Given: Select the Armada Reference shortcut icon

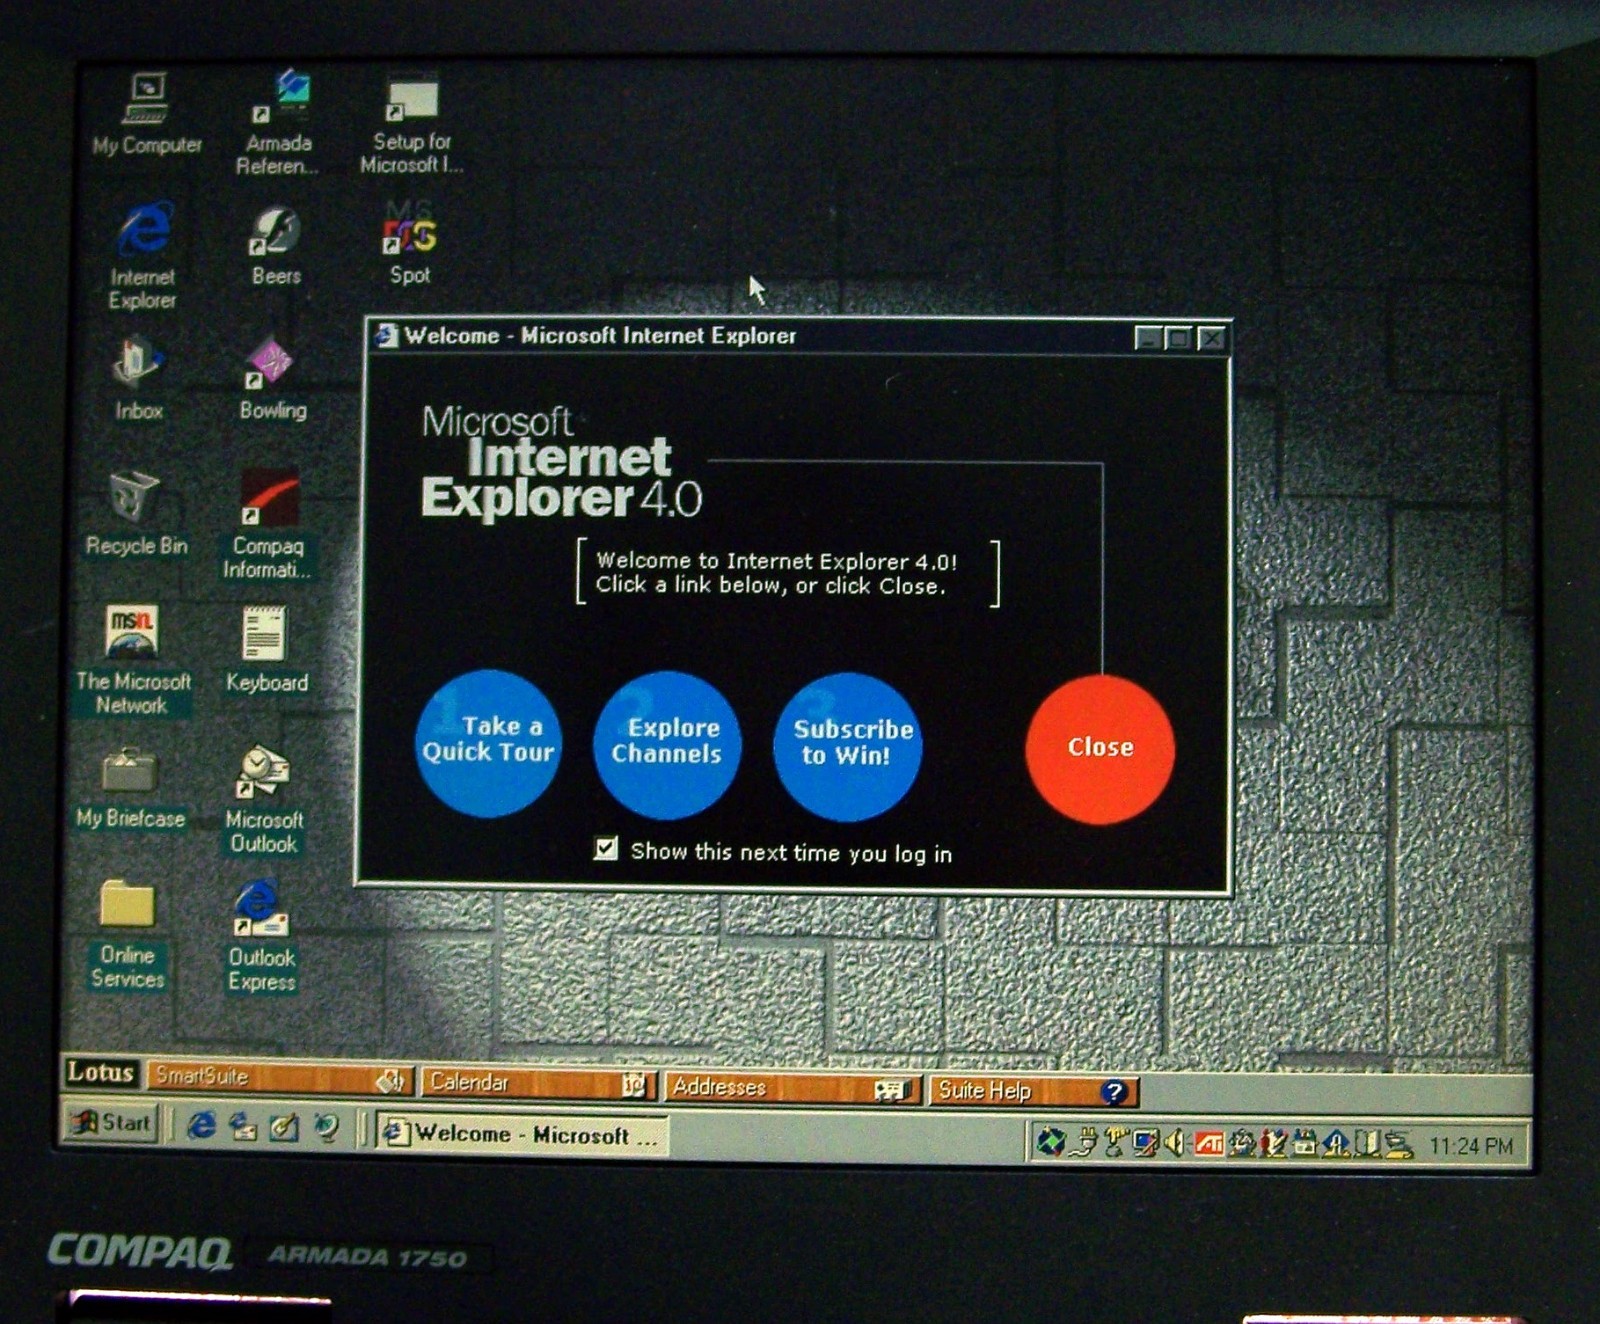Looking at the screenshot, I should 278,122.
